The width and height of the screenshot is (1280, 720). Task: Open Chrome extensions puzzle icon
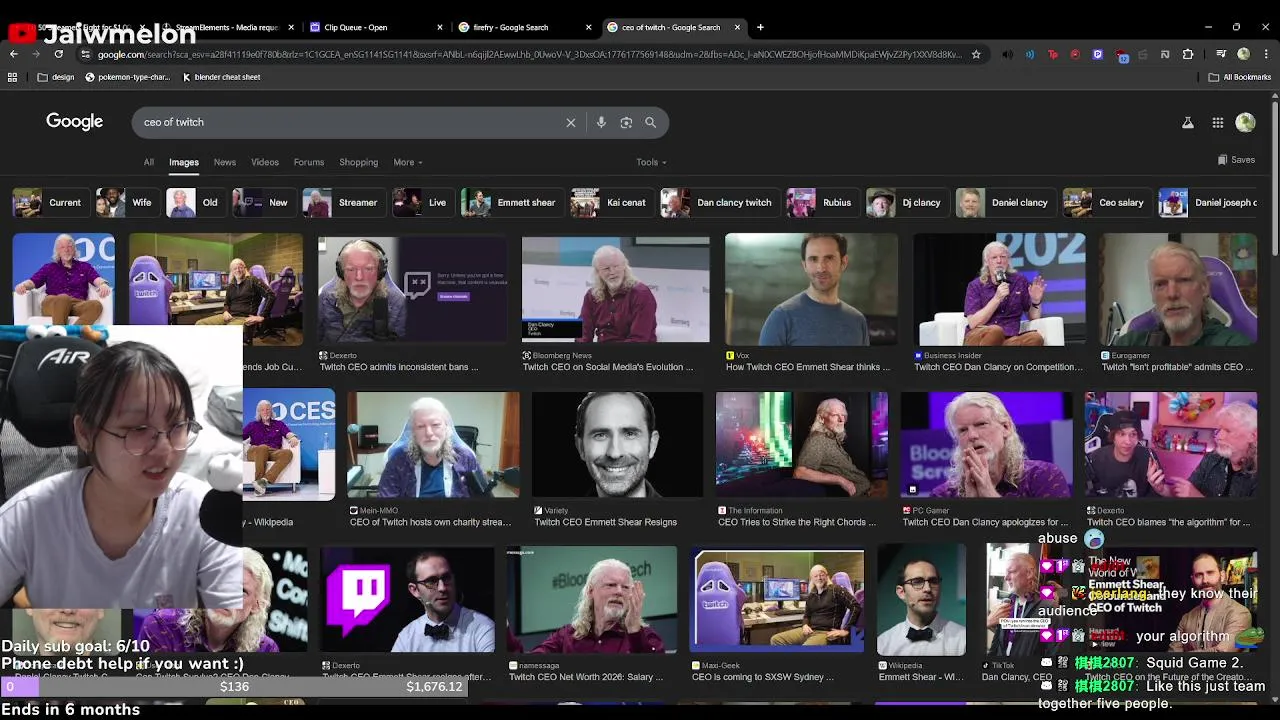pyautogui.click(x=1188, y=54)
